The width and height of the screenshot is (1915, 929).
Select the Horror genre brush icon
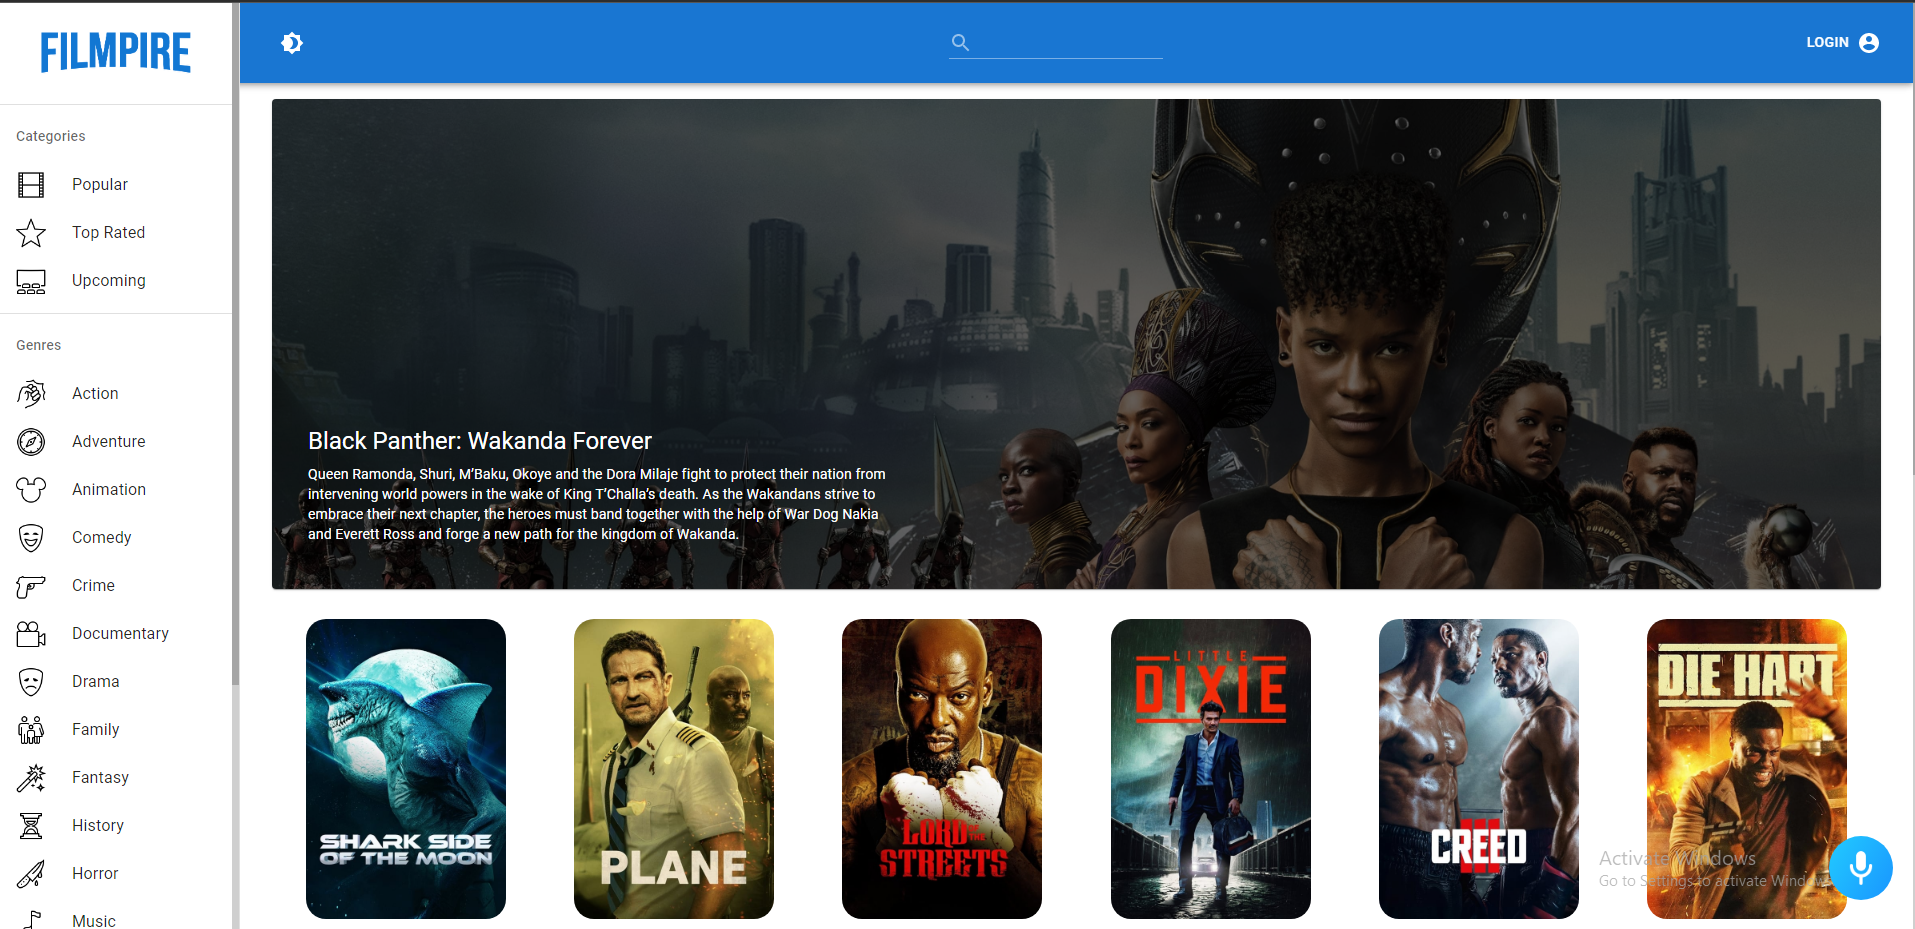31,873
